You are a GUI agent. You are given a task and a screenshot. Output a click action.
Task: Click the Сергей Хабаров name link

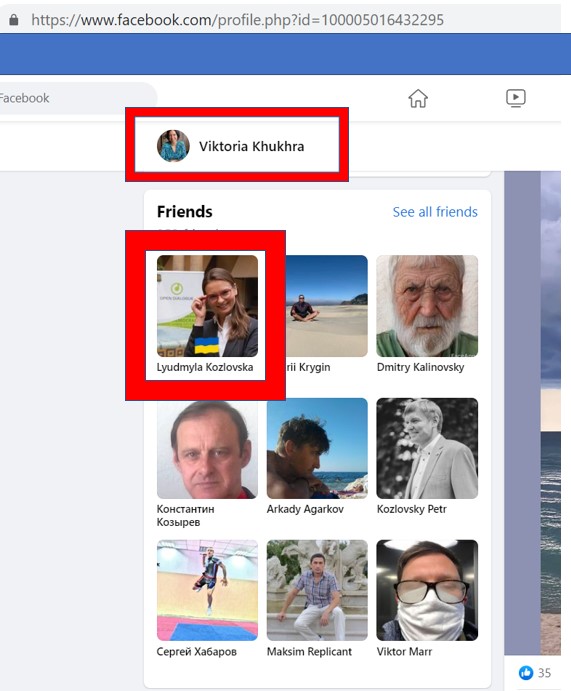tap(197, 651)
